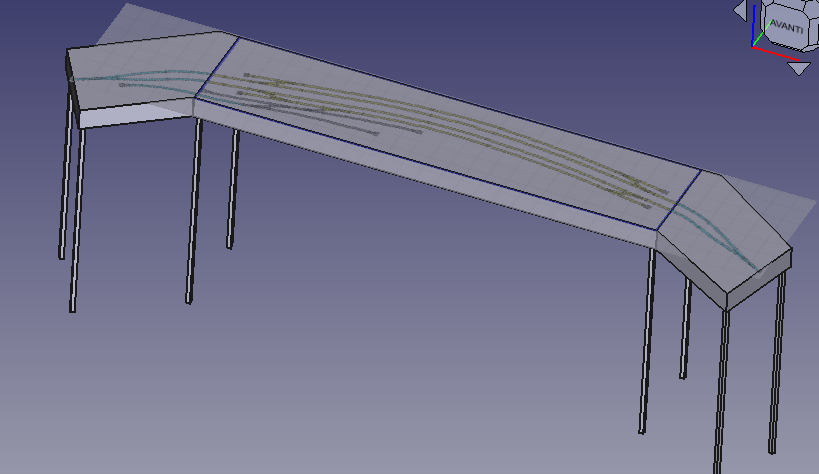Click the red X axis indicator line
Viewport: 819px width, 474px height.
tap(778, 52)
